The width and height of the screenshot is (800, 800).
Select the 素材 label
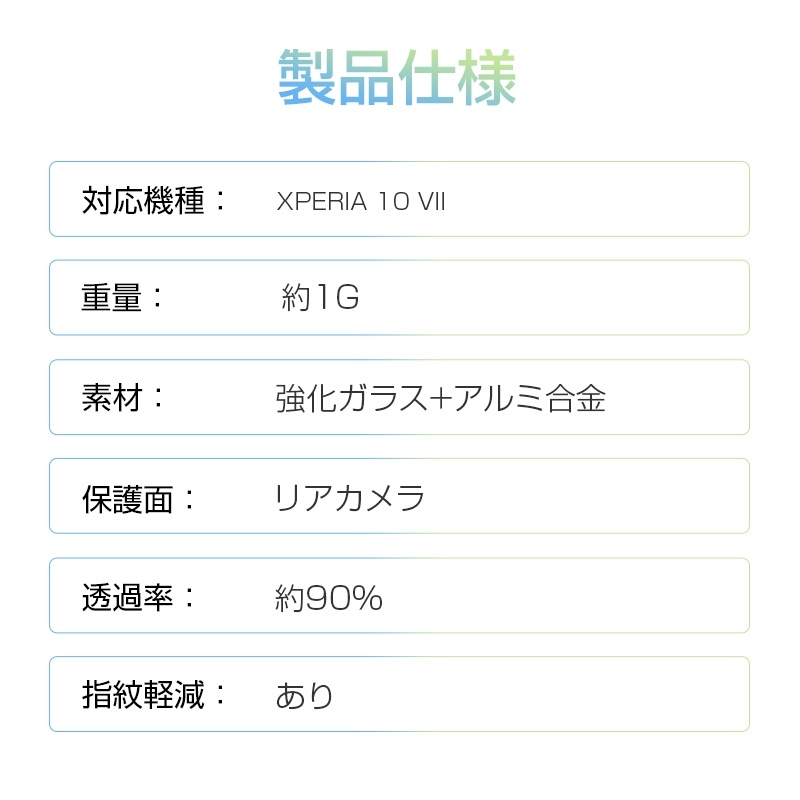click(x=113, y=397)
